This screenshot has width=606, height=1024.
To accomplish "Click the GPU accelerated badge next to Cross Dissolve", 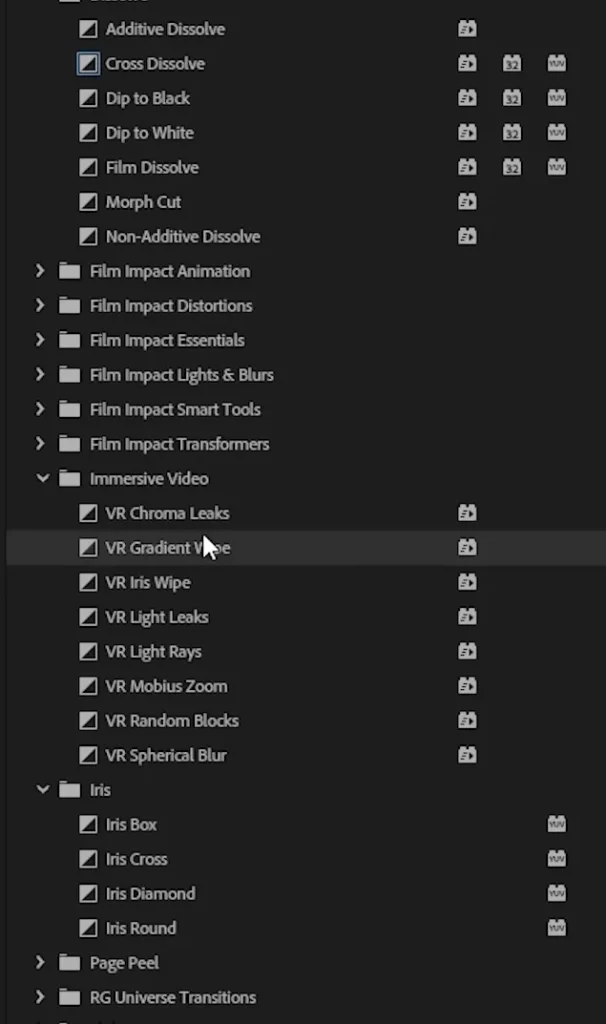I will pyautogui.click(x=466, y=63).
